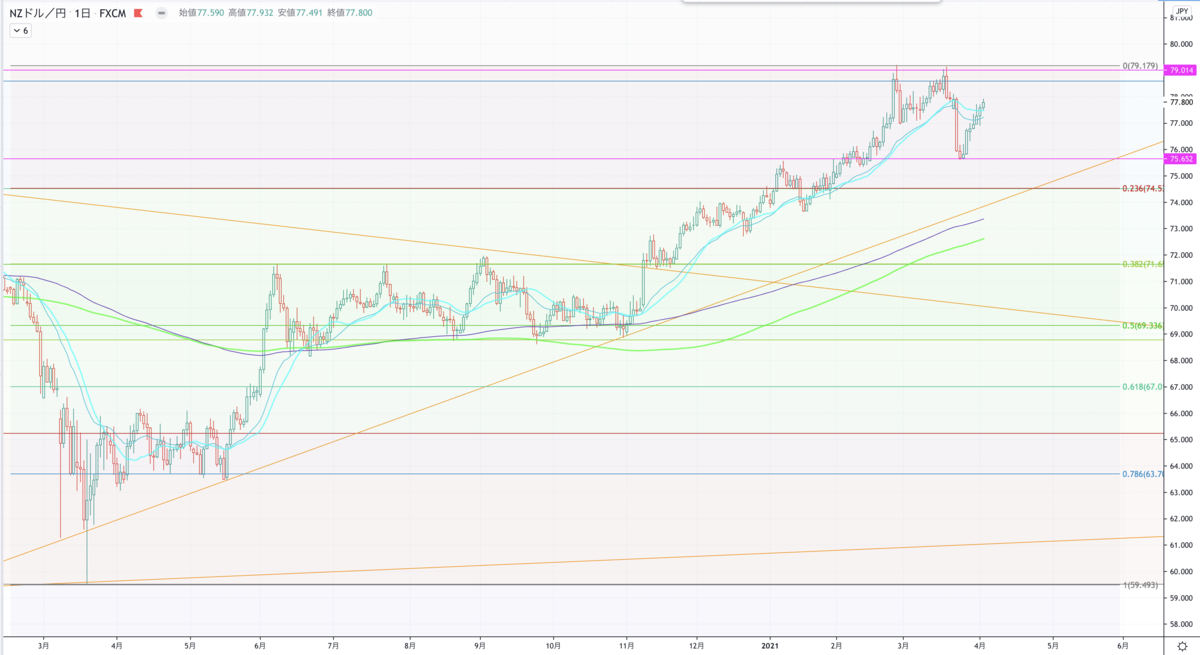This screenshot has height=655, width=1200.
Task: Click the 80.000 price scale label
Action: tap(1181, 44)
